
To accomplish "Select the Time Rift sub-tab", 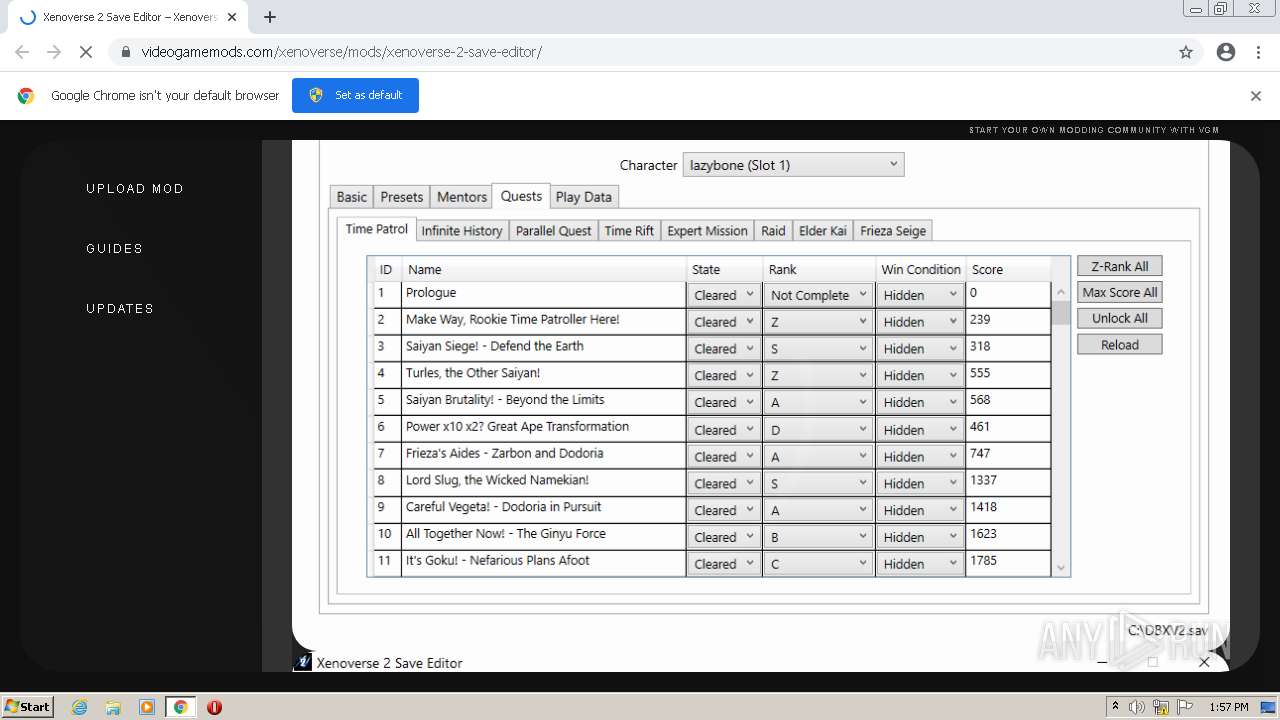I will 629,230.
